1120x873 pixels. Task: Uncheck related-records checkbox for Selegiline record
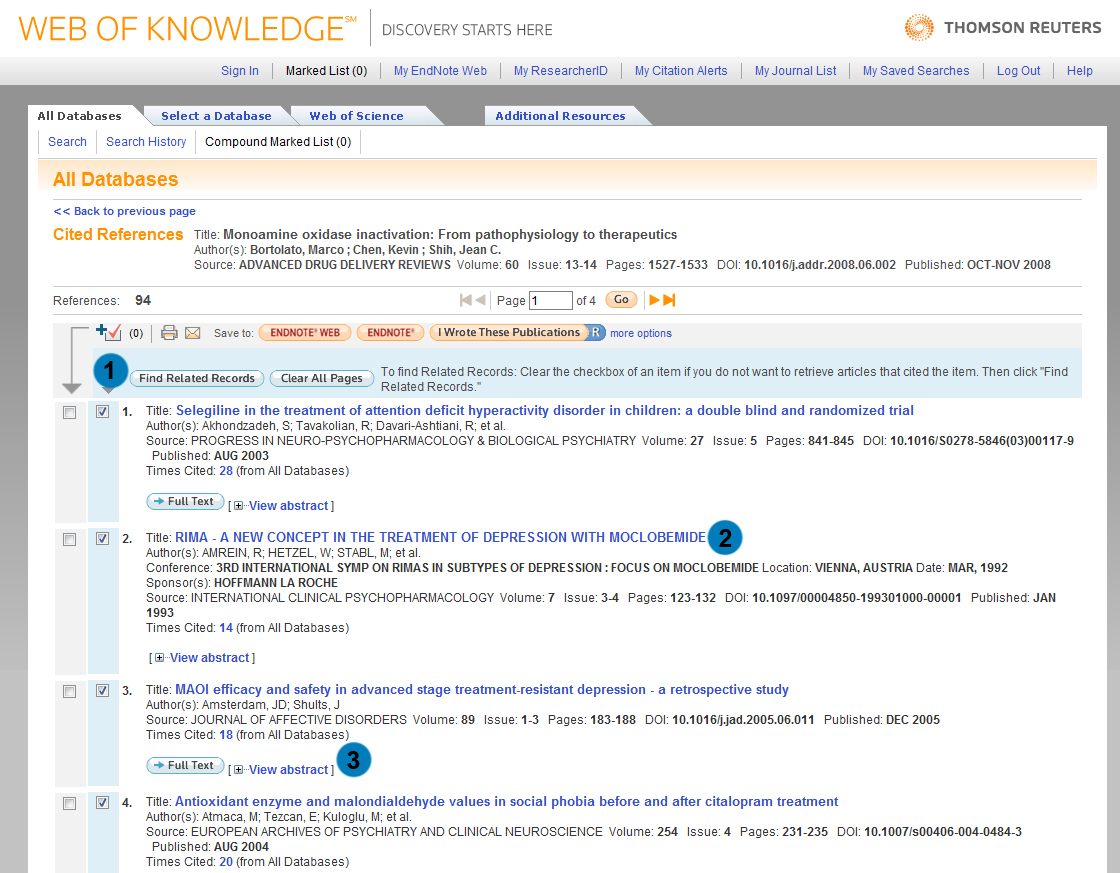pos(102,411)
